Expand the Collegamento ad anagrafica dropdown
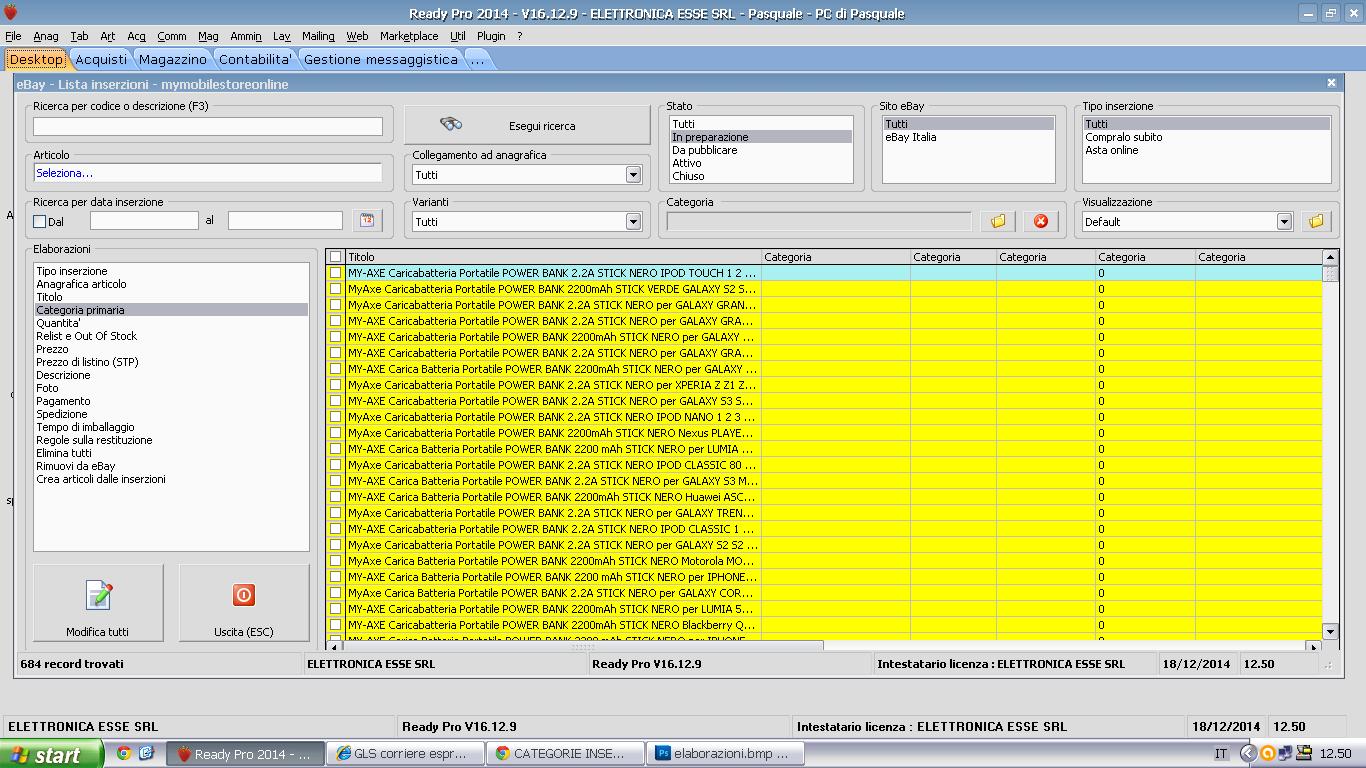The image size is (1366, 768). tap(632, 175)
